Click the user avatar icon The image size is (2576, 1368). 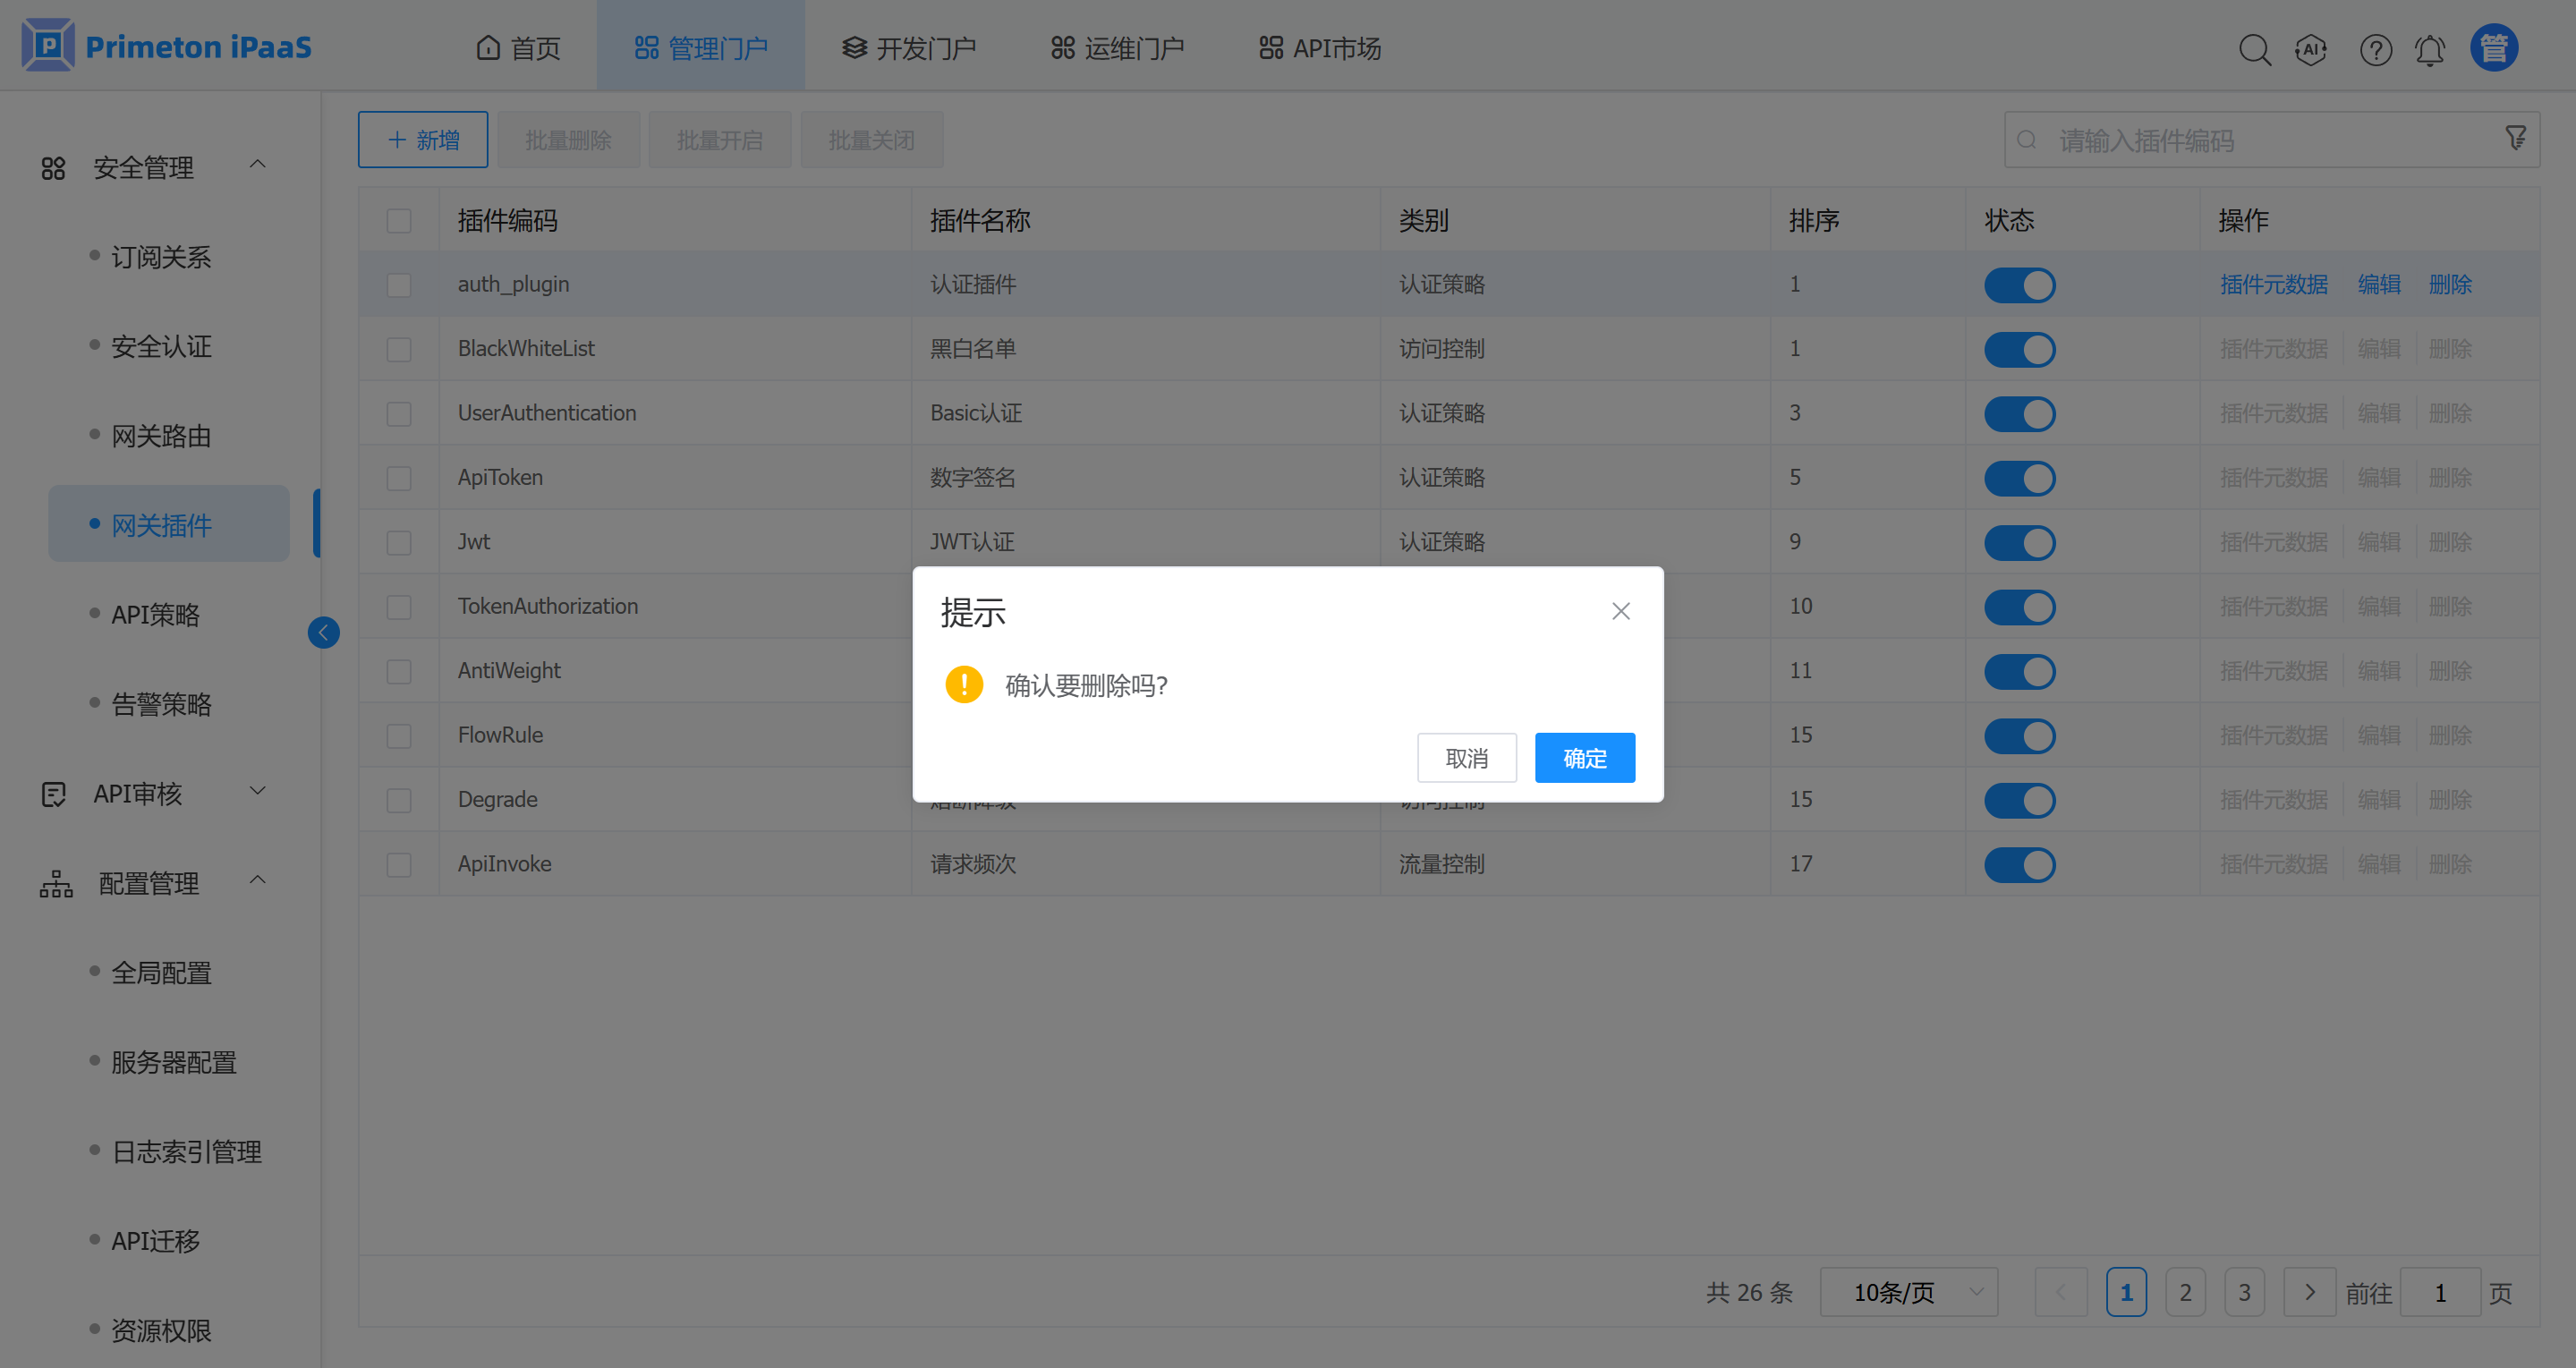click(x=2493, y=48)
